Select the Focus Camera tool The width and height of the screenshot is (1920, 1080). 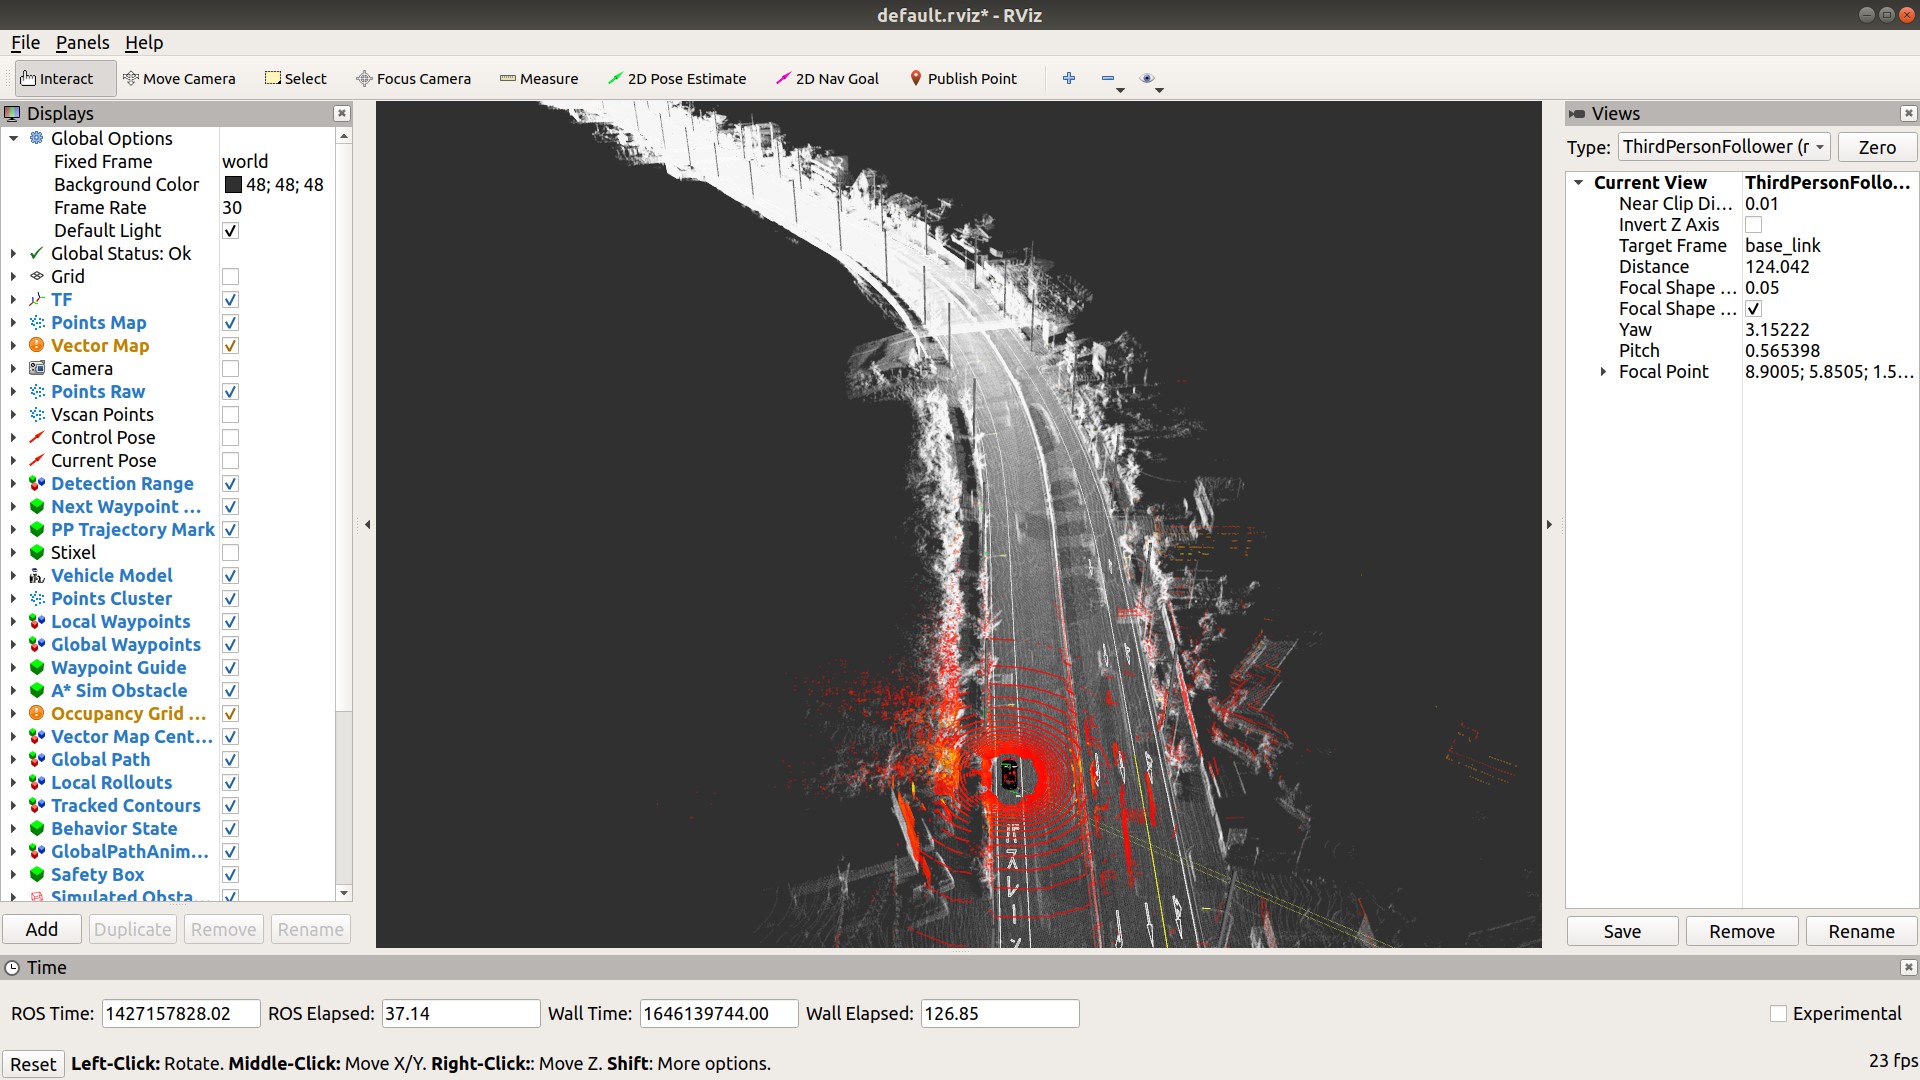click(413, 78)
